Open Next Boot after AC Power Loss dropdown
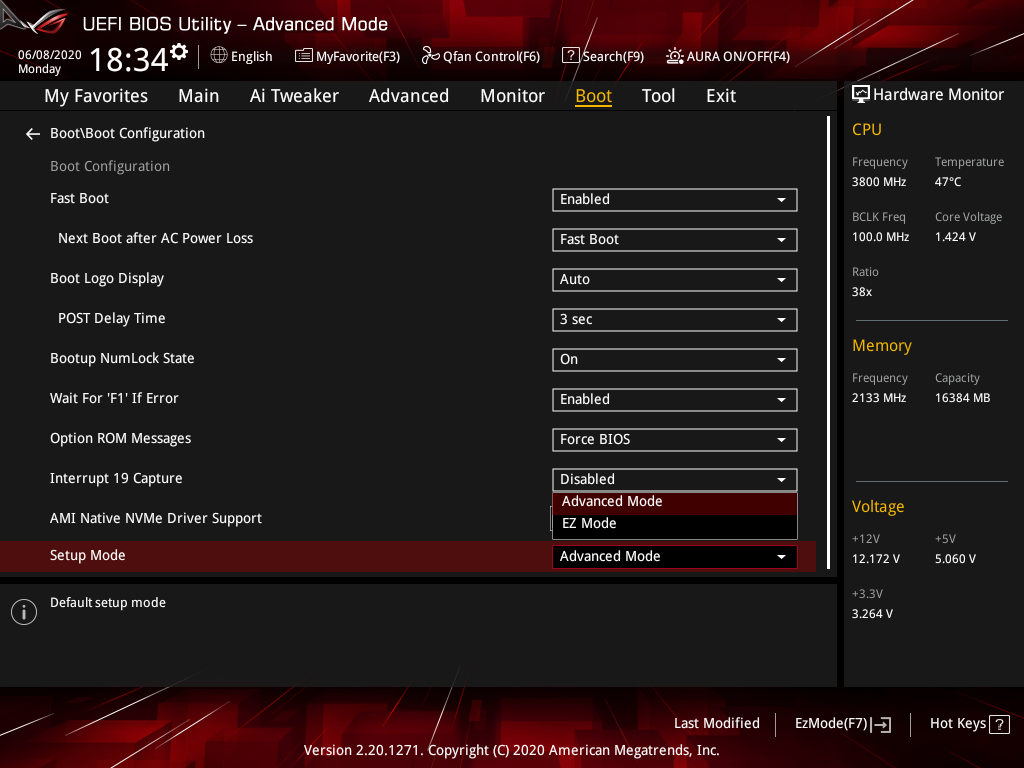The width and height of the screenshot is (1024, 768). click(675, 240)
